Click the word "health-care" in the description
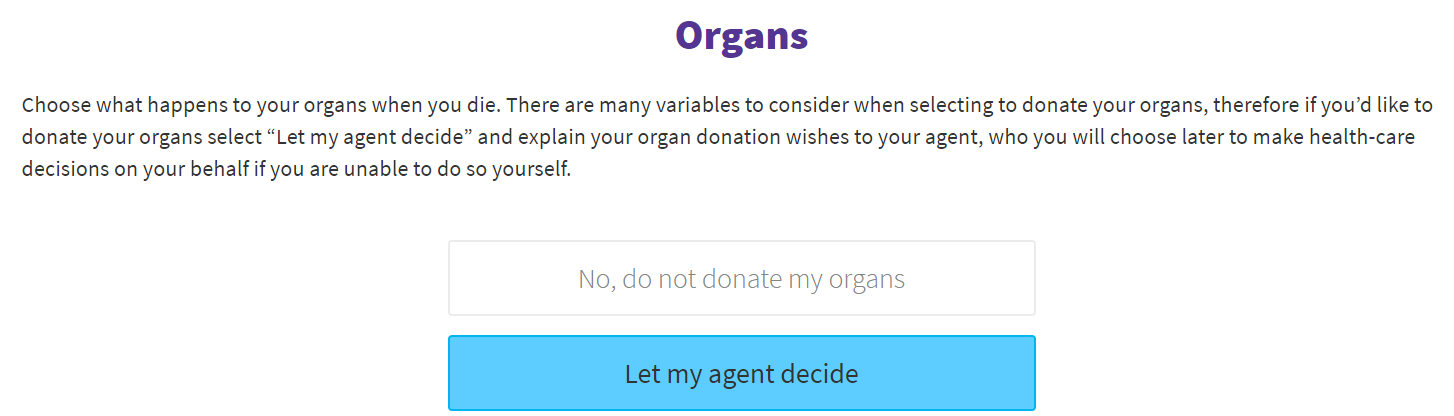1454x416 pixels. (x=1364, y=137)
